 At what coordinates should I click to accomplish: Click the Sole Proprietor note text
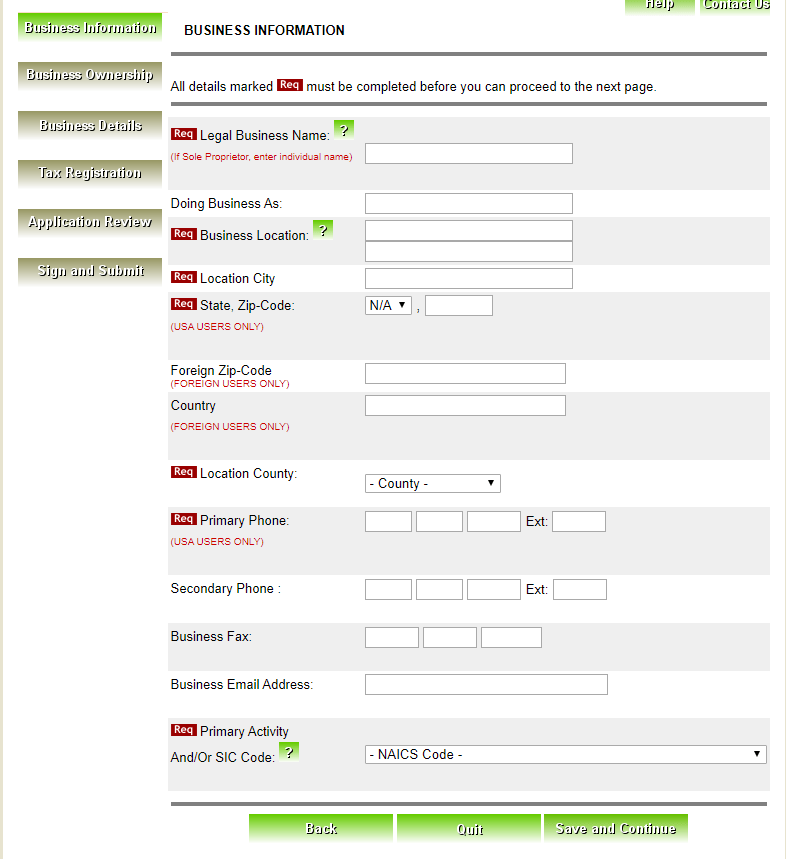click(261, 157)
